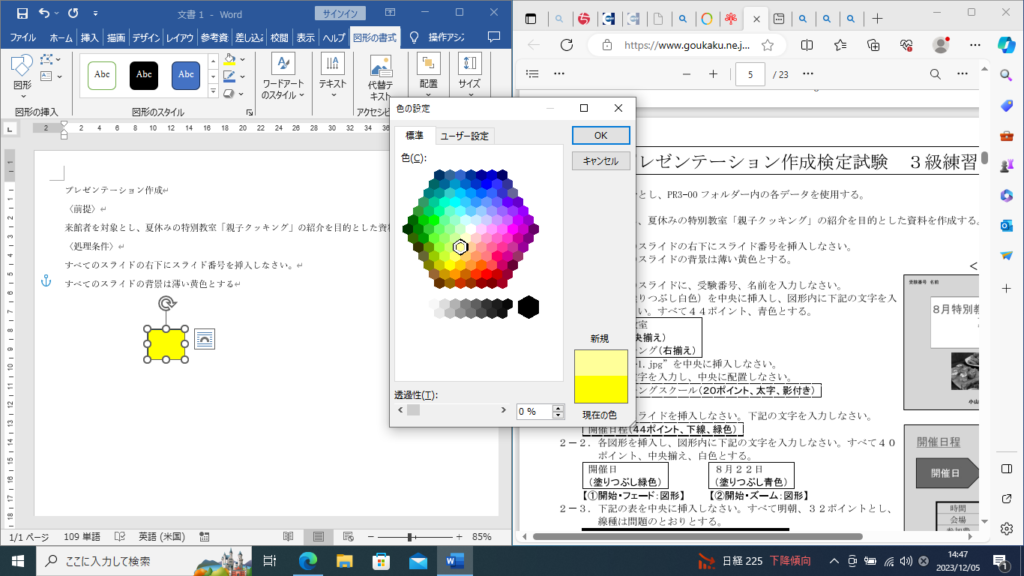Click the Undo arrow icon
The height and width of the screenshot is (576, 1024).
click(x=45, y=13)
